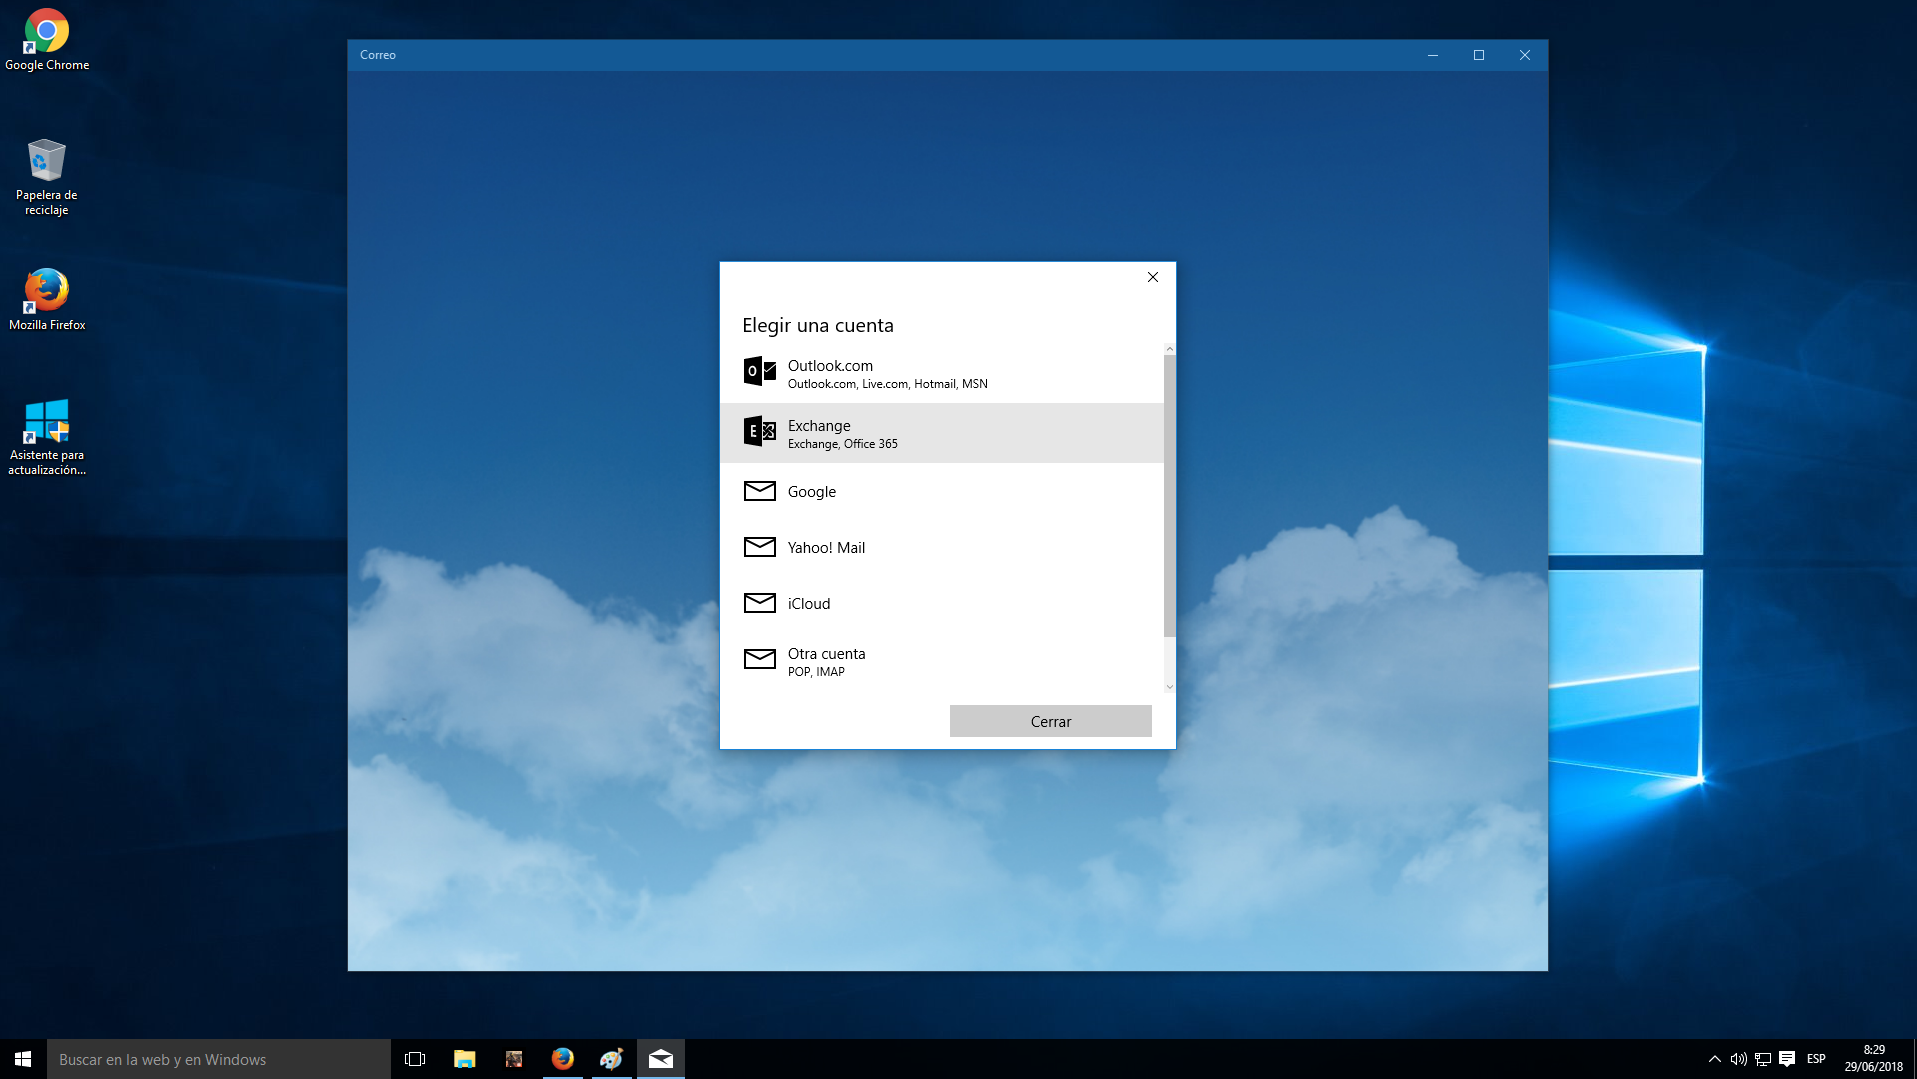Click the Cerrar button
The width and height of the screenshot is (1917, 1079).
coord(1050,721)
